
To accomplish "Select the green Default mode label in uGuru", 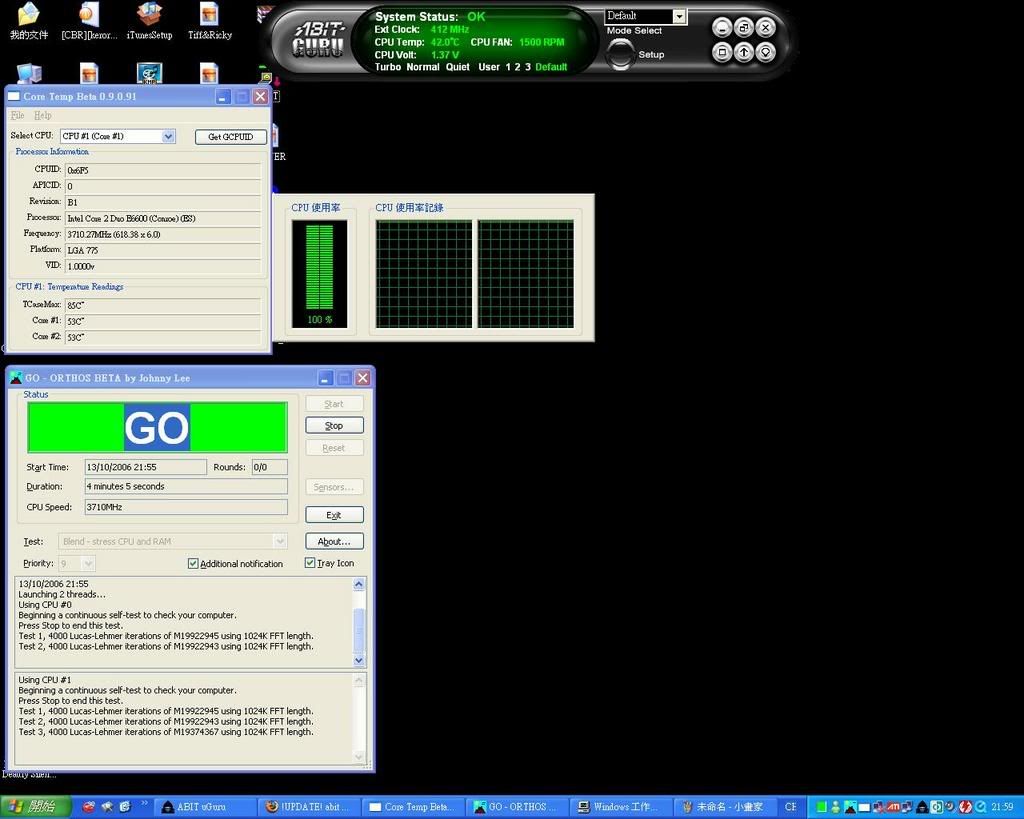I will click(x=551, y=67).
